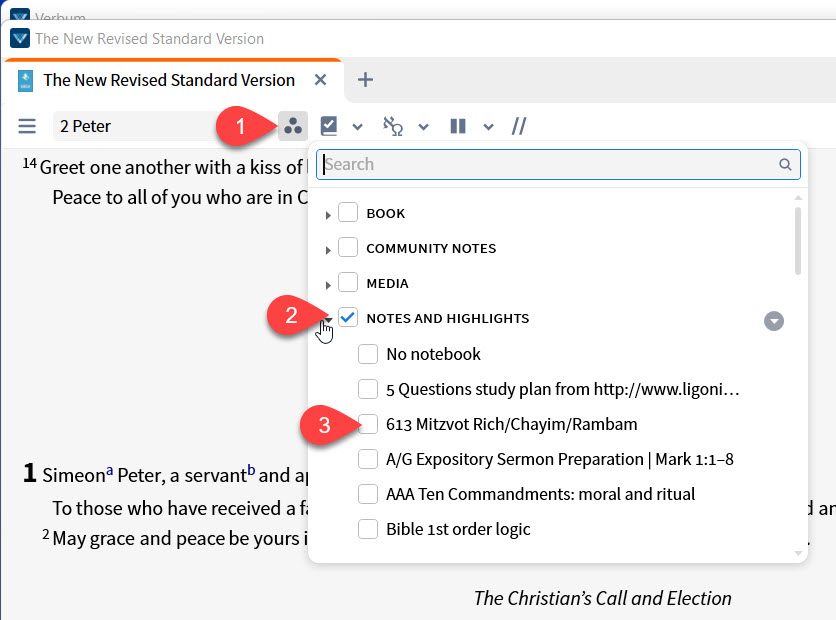Enable the No notebook option
The height and width of the screenshot is (620, 836).
367,354
